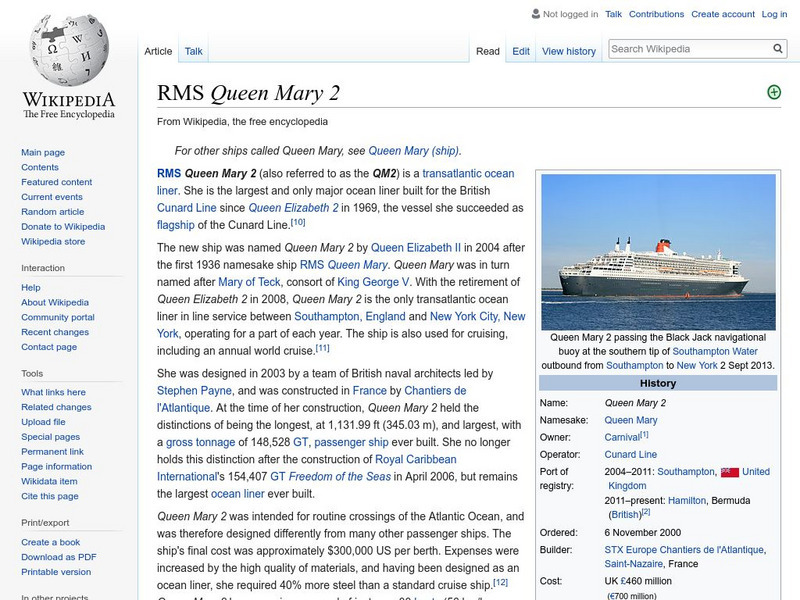Focus the Search Wikipedia input field
Viewport: 800px width, 600px height.
[x=690, y=49]
